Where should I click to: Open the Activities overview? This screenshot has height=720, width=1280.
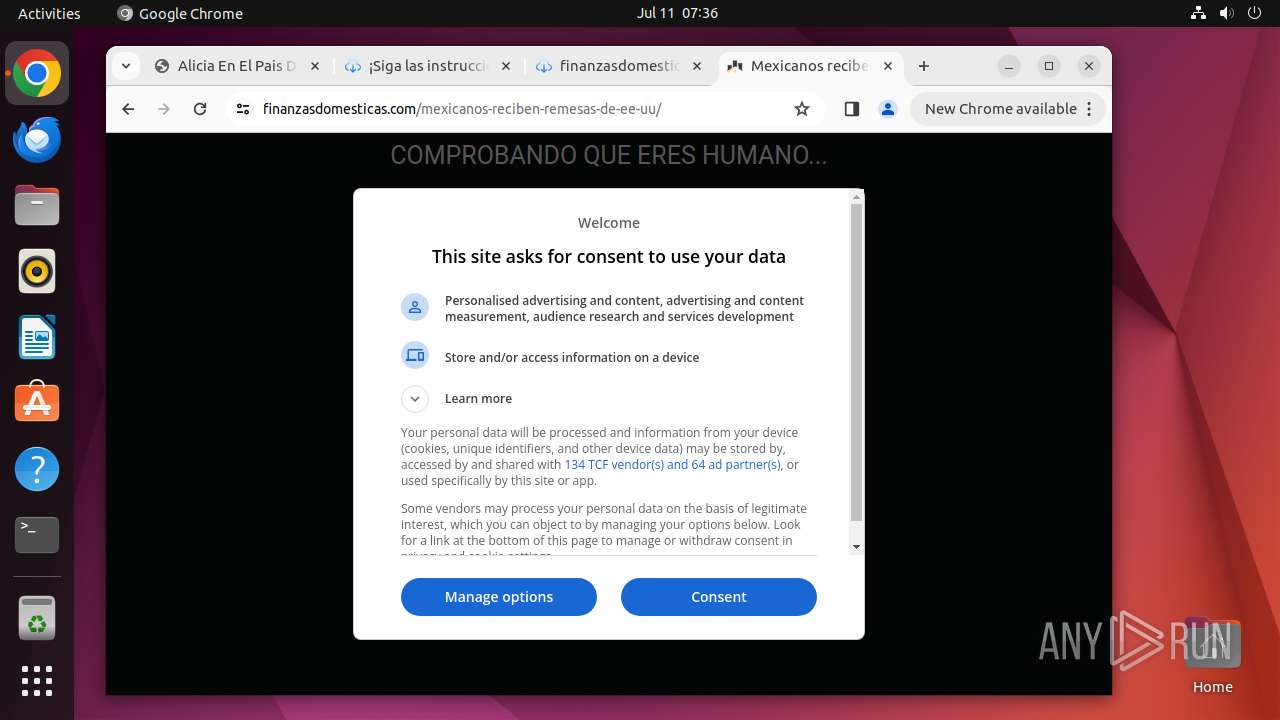49,13
